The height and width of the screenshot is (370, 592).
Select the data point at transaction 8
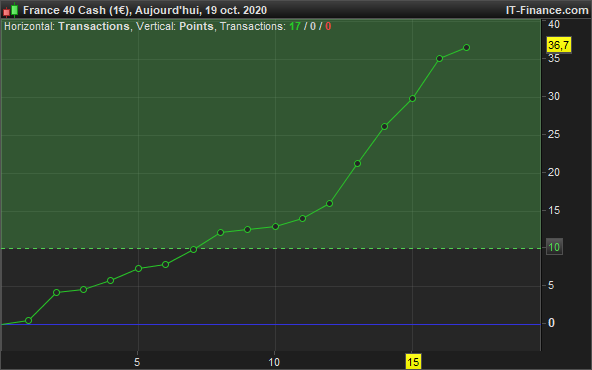click(x=221, y=233)
